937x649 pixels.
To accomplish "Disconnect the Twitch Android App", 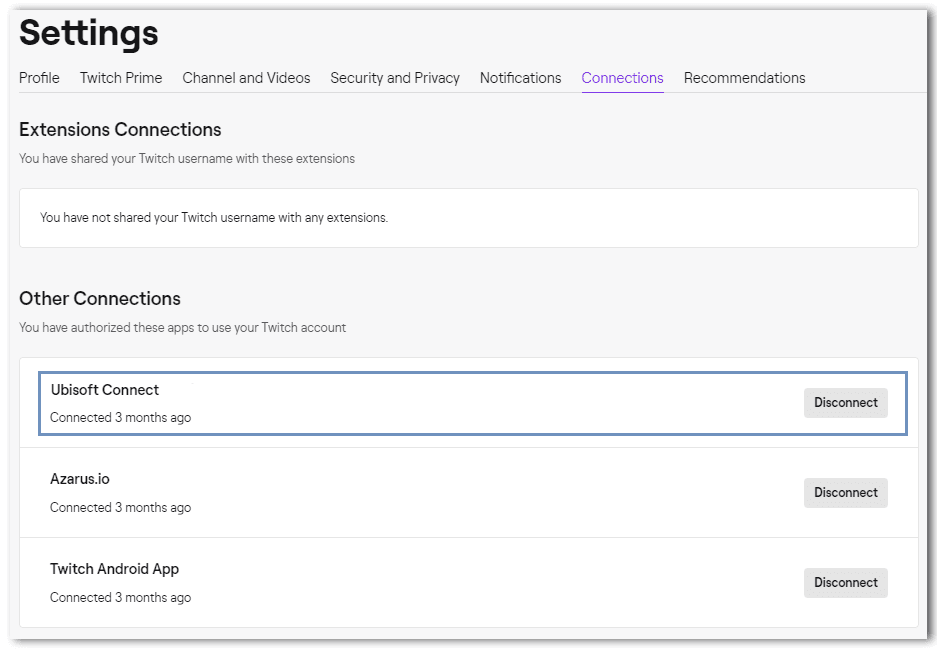I will (845, 583).
